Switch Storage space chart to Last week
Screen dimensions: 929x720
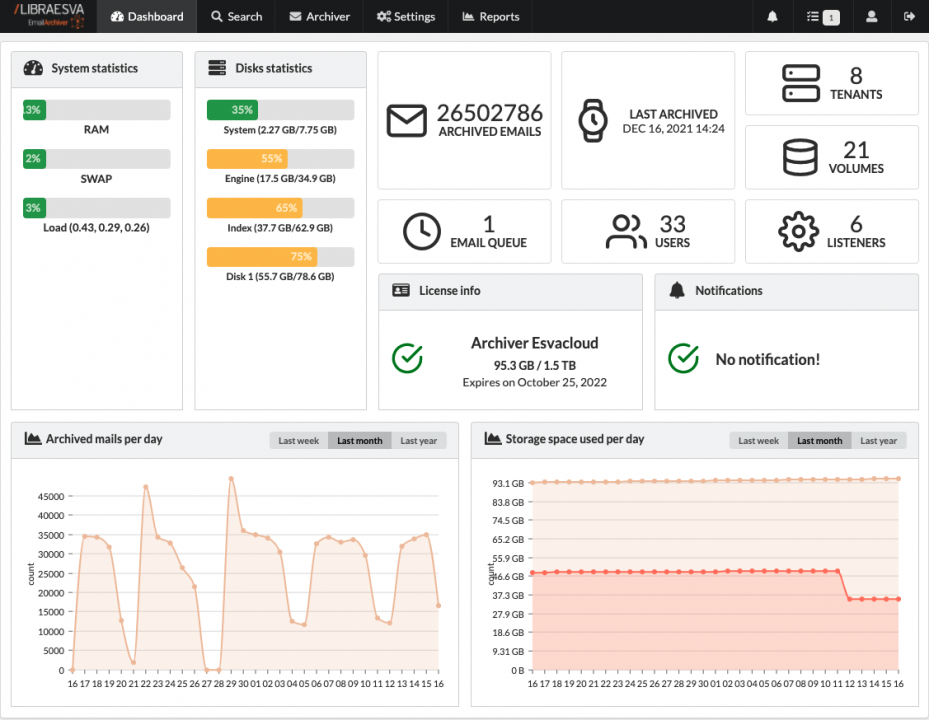point(758,441)
